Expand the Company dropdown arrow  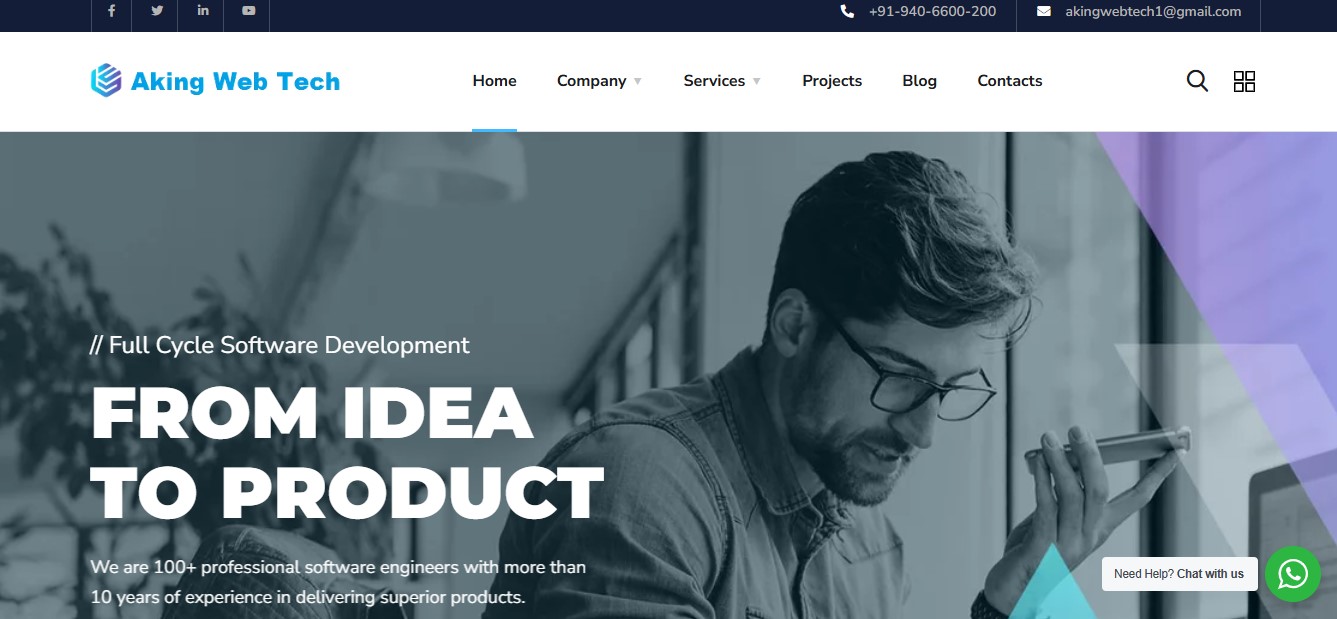638,82
